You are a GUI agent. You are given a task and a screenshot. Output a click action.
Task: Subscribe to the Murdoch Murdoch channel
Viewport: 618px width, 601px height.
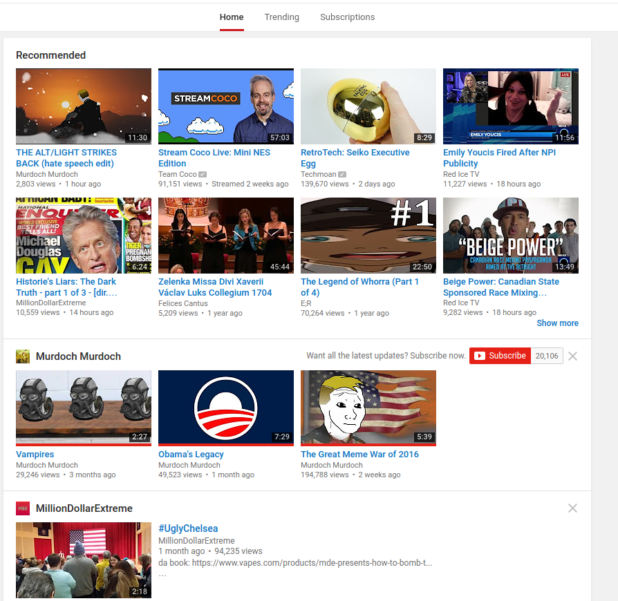[500, 355]
